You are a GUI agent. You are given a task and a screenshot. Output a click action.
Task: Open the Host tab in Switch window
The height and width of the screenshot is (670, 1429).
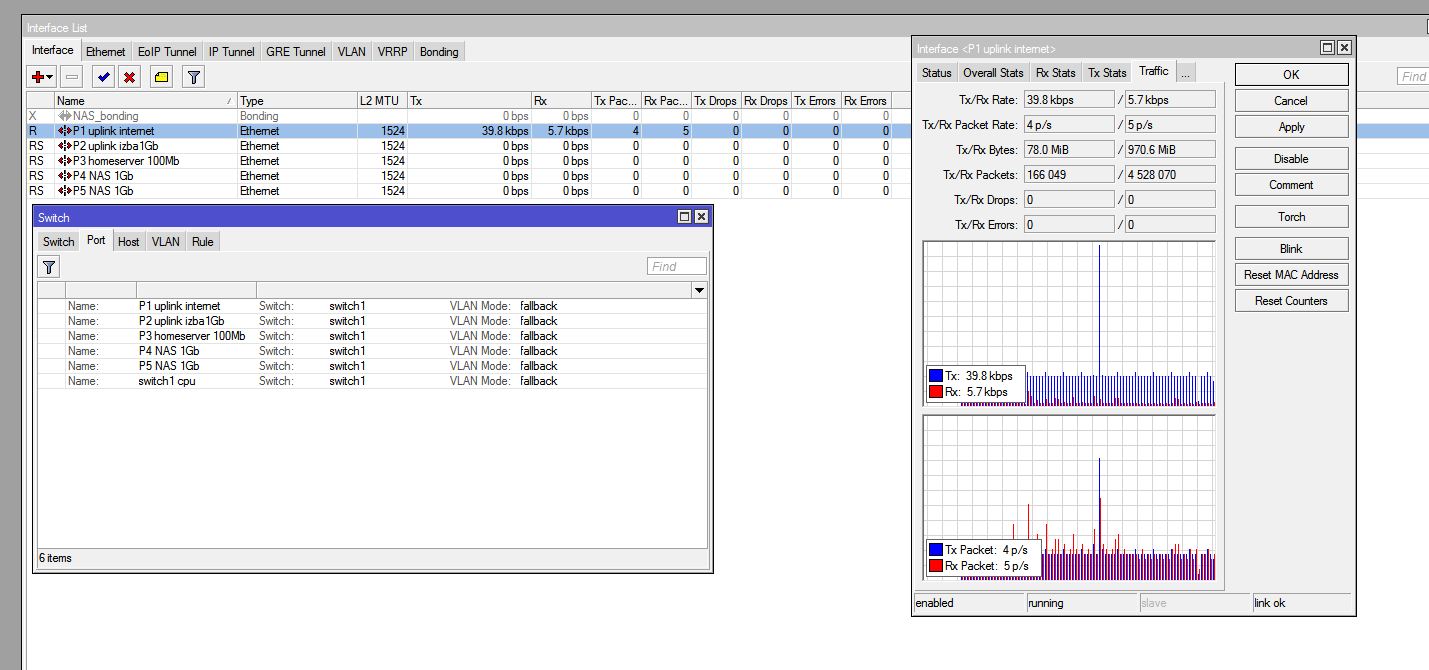pos(128,241)
